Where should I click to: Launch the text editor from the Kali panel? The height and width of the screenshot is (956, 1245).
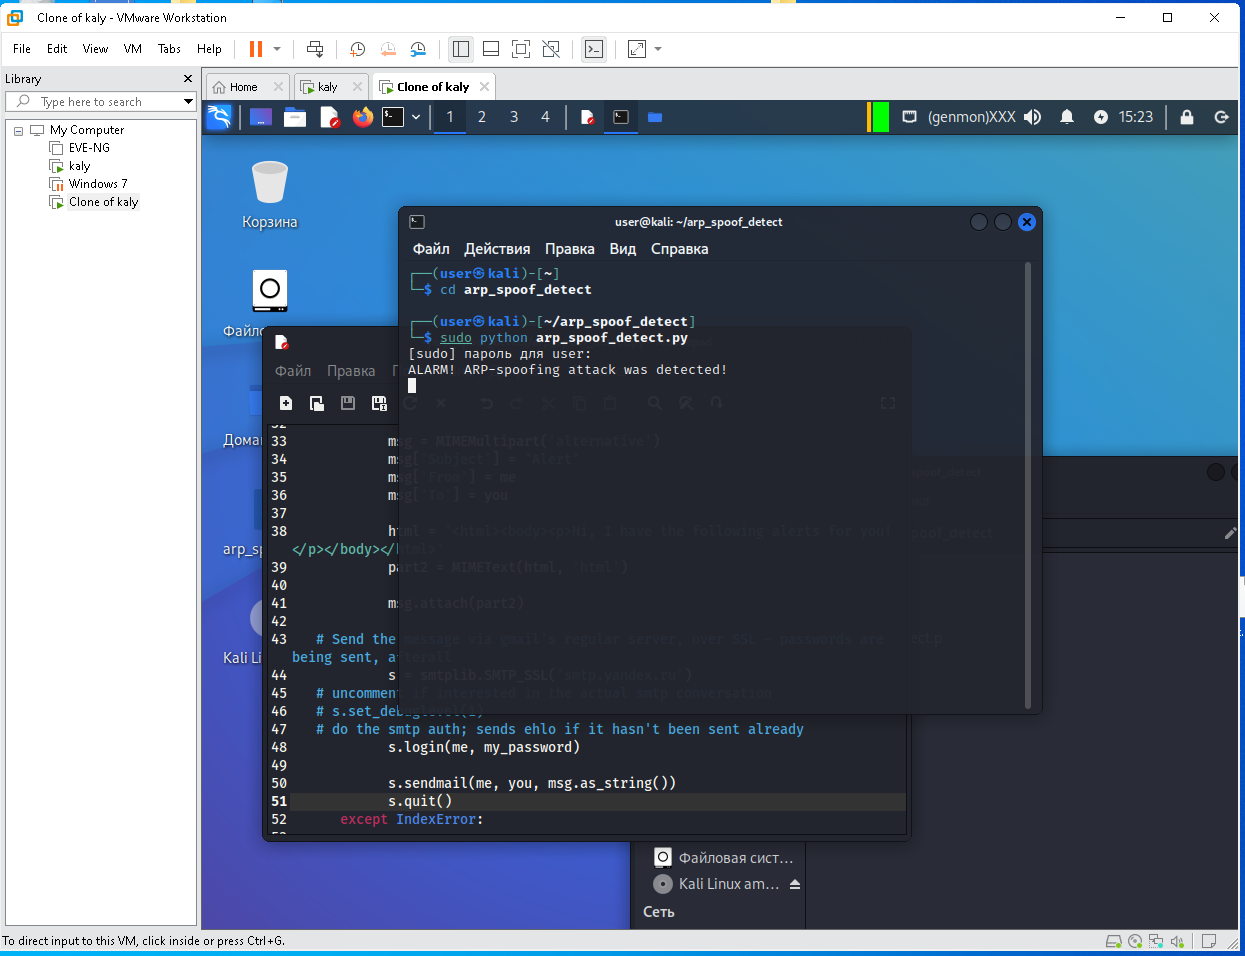329,117
